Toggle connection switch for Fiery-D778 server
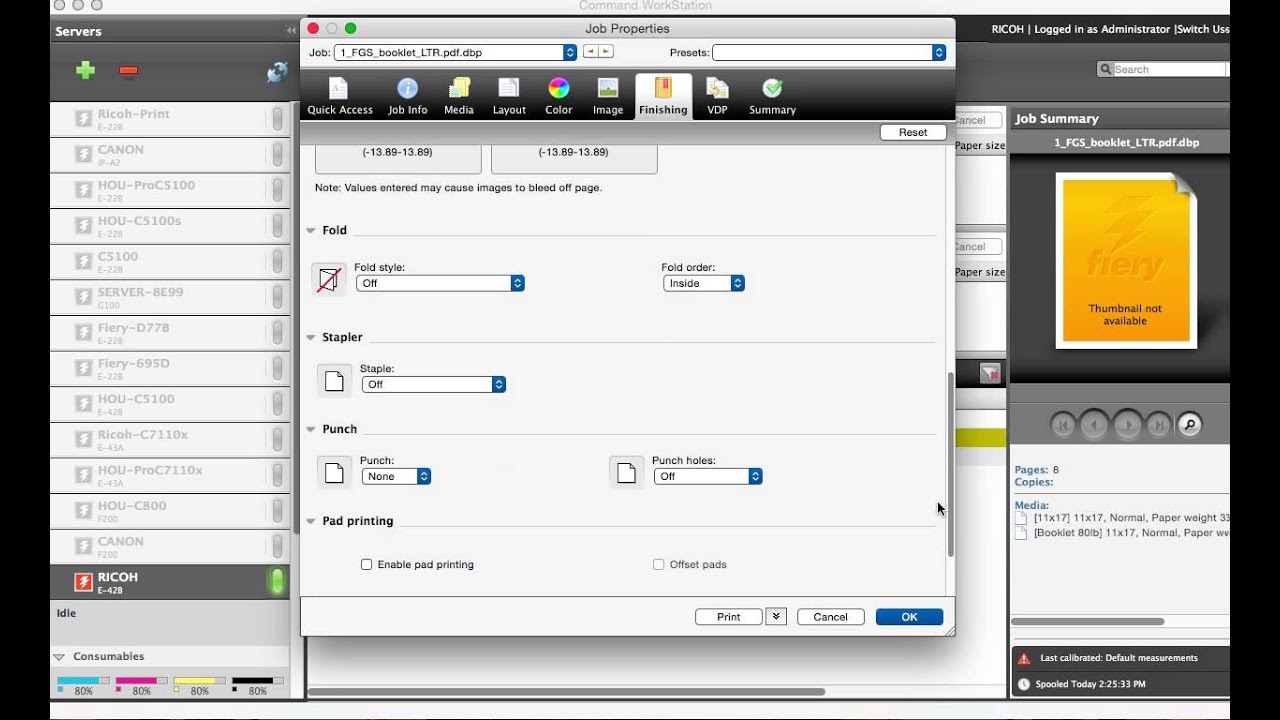 coord(277,333)
